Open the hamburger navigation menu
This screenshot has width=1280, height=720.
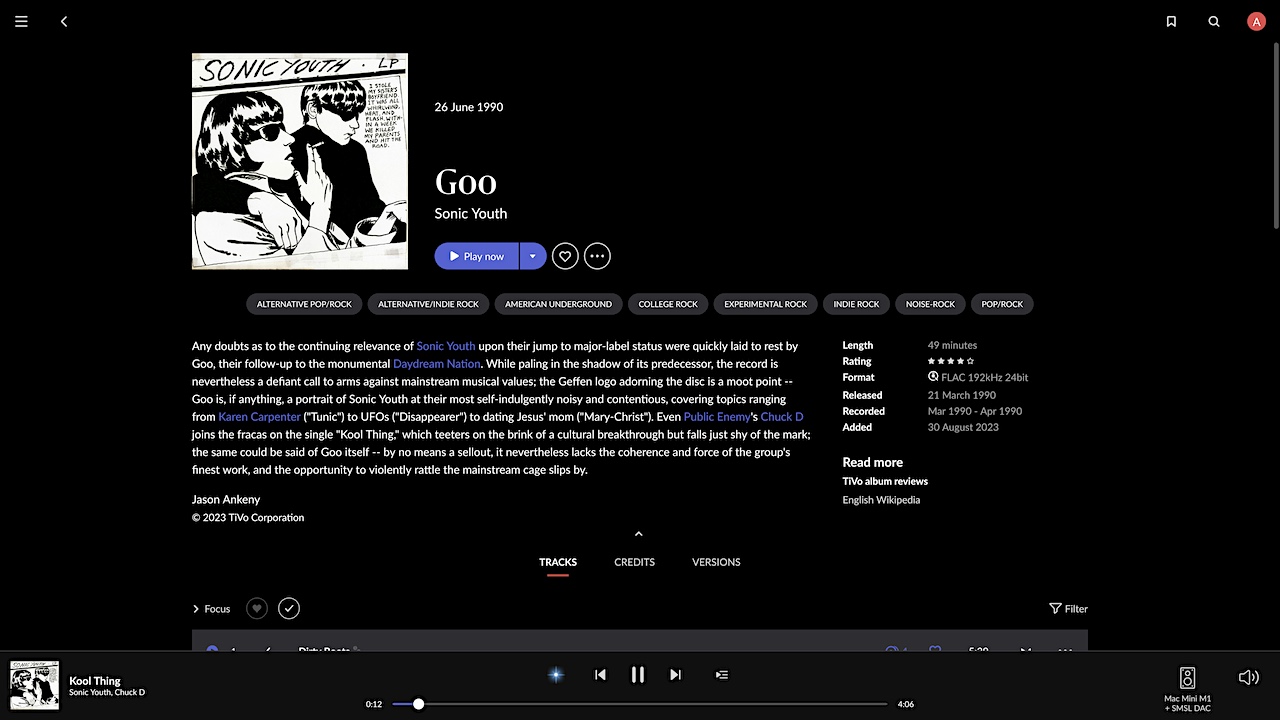coord(21,21)
